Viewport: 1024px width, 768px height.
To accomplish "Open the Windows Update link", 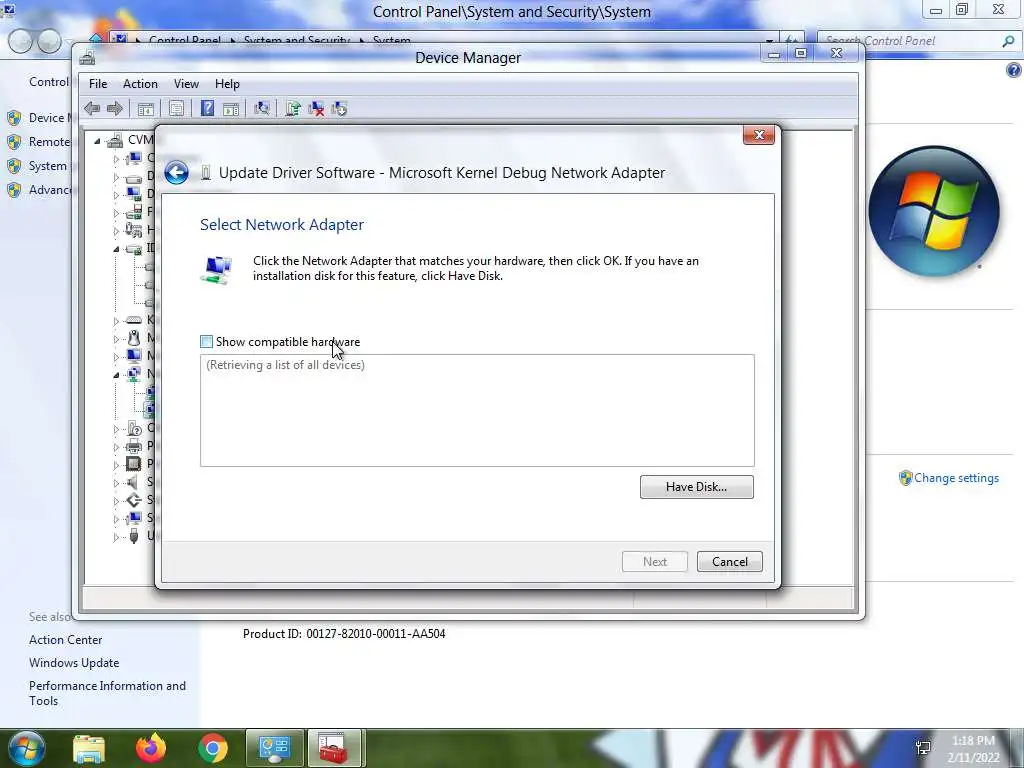I will (74, 663).
